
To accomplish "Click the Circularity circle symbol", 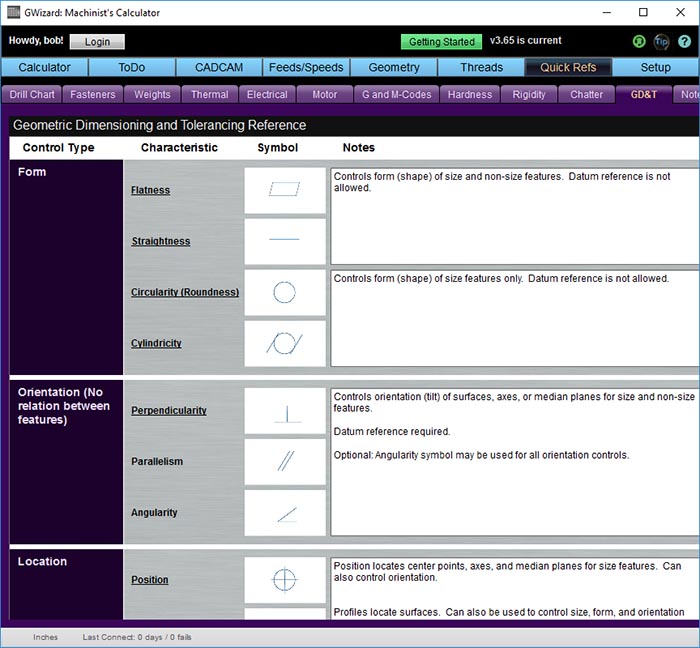I will click(285, 292).
